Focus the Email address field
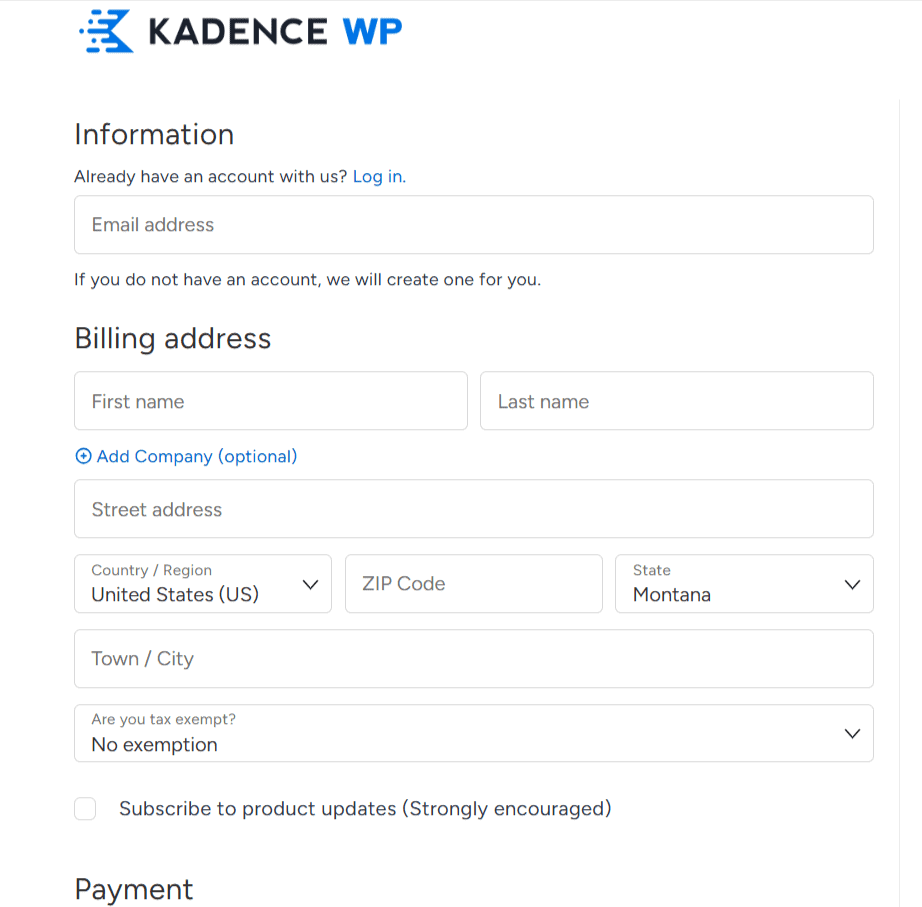922x907 pixels. coord(474,225)
